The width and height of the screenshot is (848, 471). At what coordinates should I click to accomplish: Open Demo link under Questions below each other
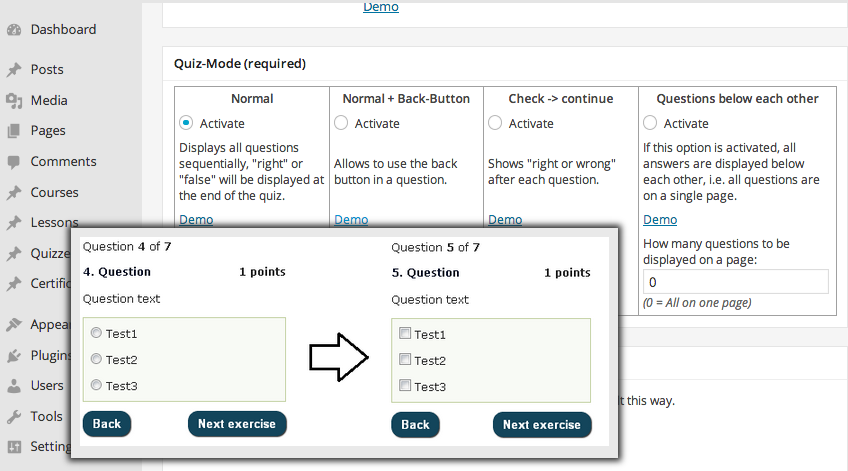point(660,220)
